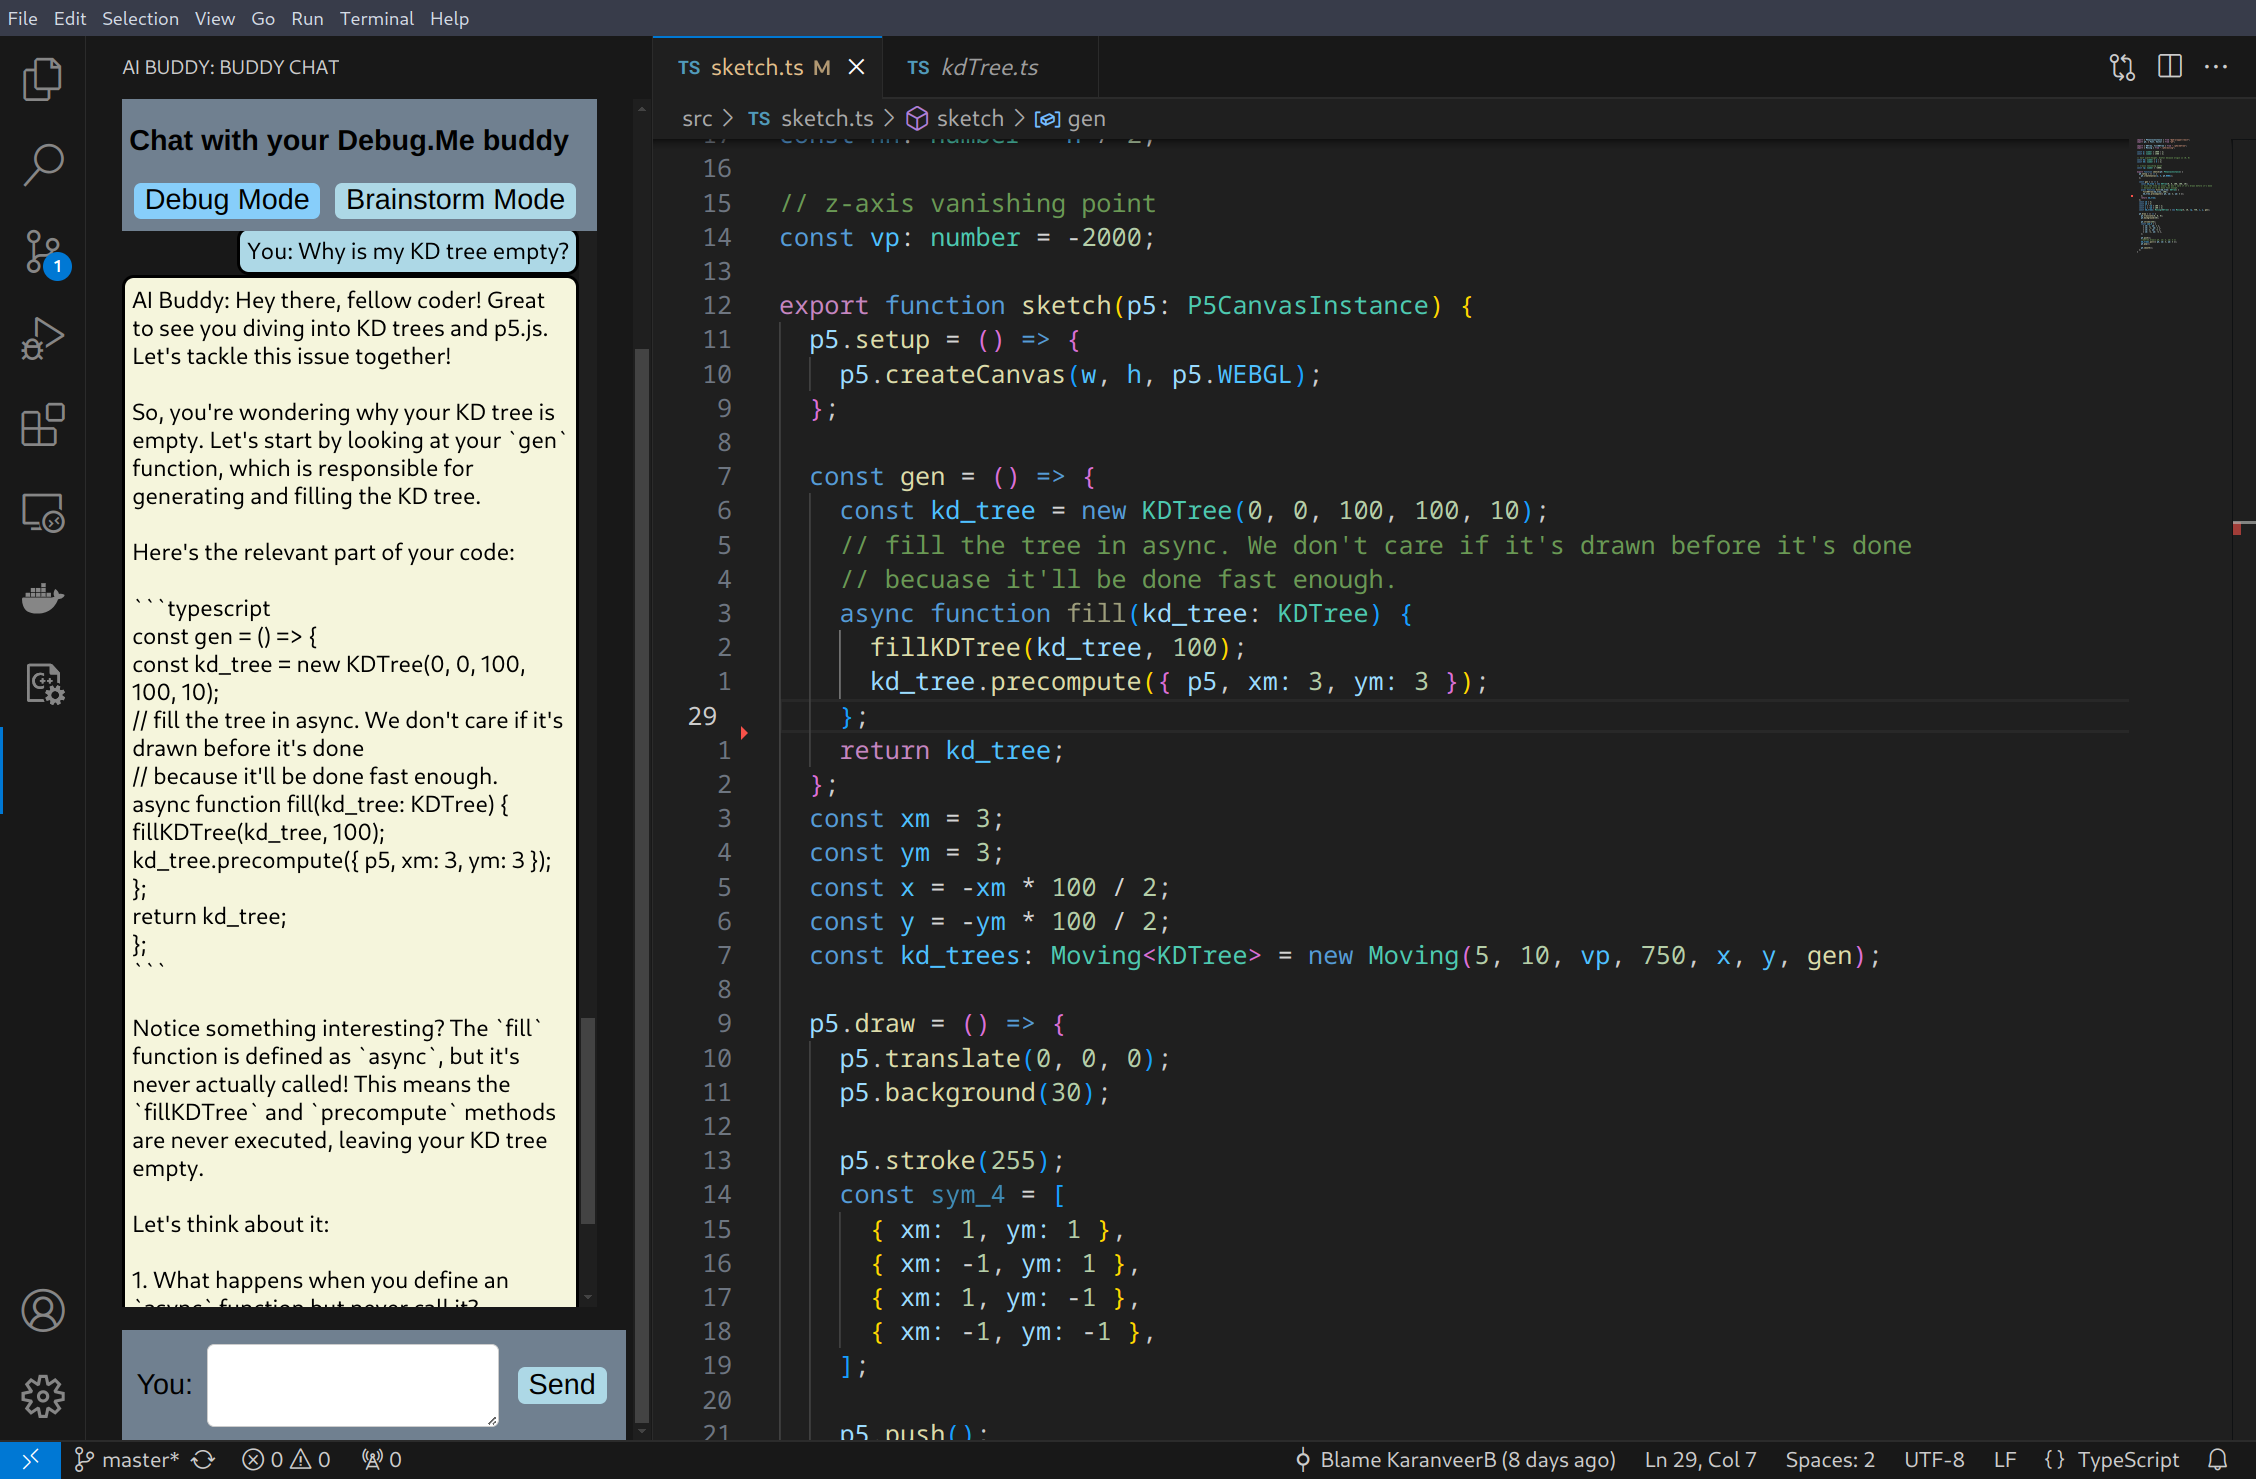
Task: Switch to the kdTree.ts tab
Action: coord(988,67)
